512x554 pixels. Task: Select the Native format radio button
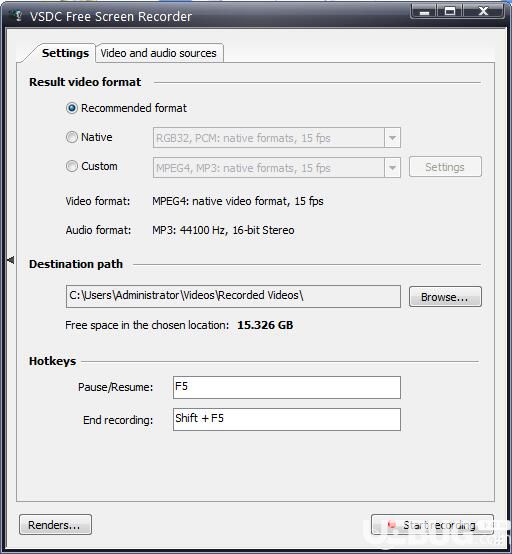click(72, 137)
